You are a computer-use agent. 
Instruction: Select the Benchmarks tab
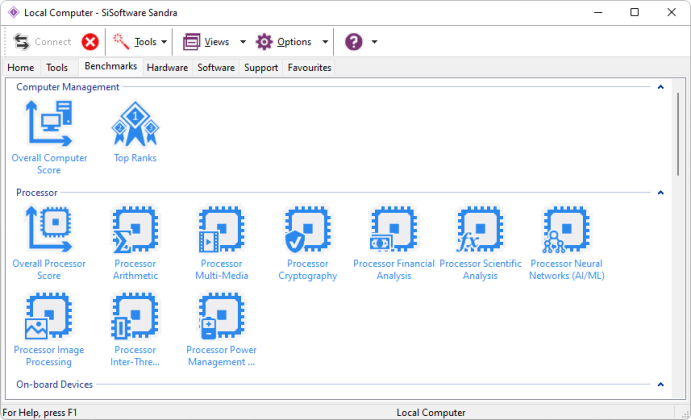111,66
